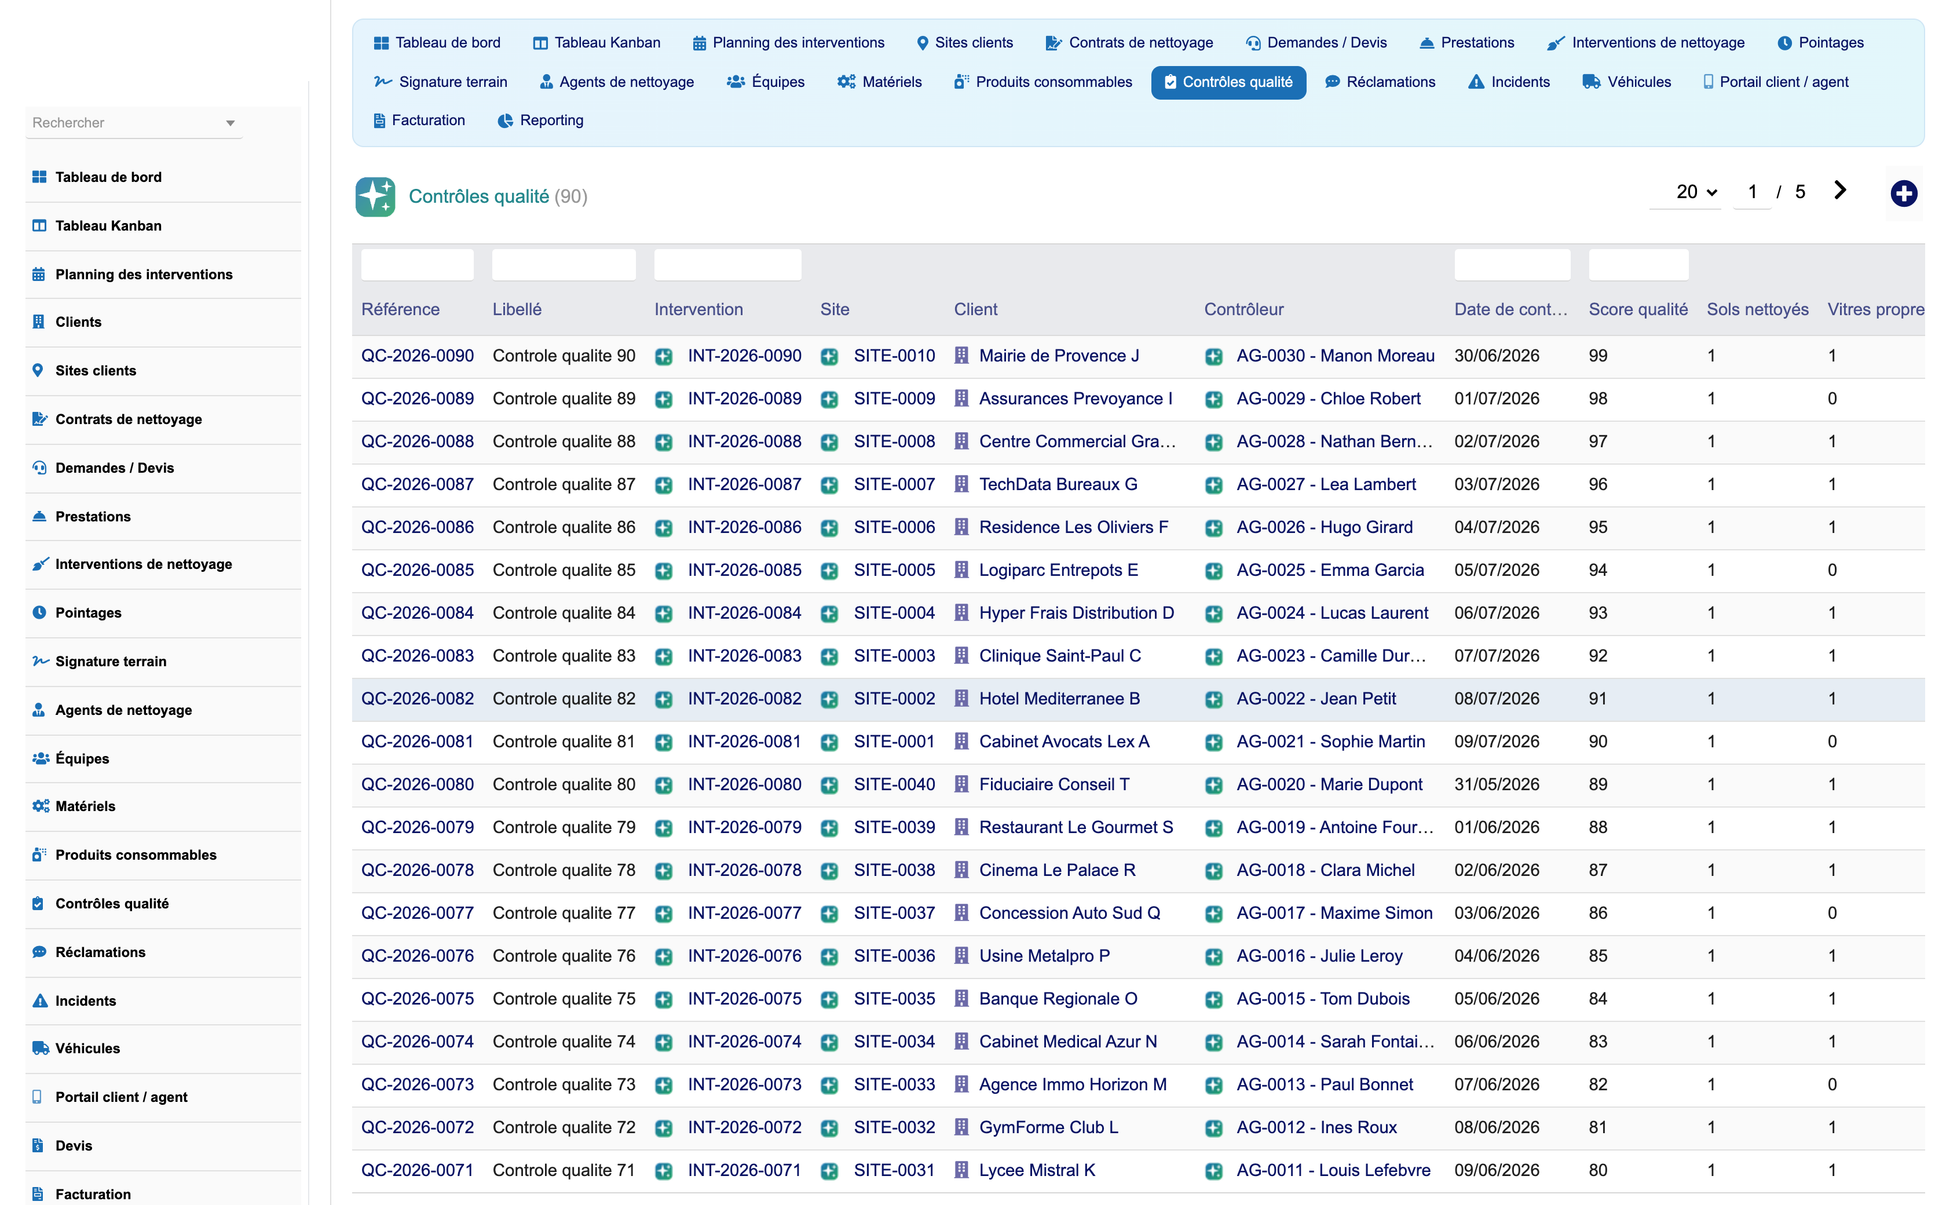Open controller AG-0026 - Hugo Girard
This screenshot has width=1946, height=1205.
point(1324,528)
